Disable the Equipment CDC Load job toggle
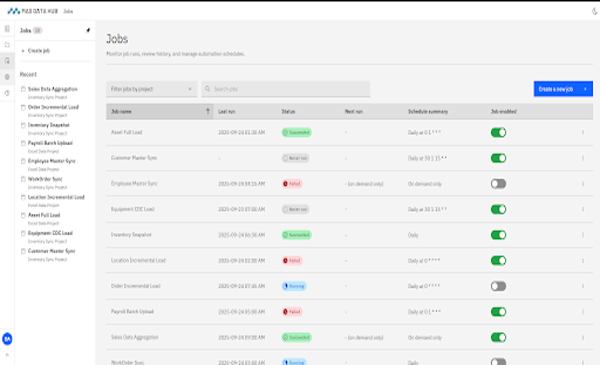Image resolution: width=600 pixels, height=365 pixels. pos(498,209)
